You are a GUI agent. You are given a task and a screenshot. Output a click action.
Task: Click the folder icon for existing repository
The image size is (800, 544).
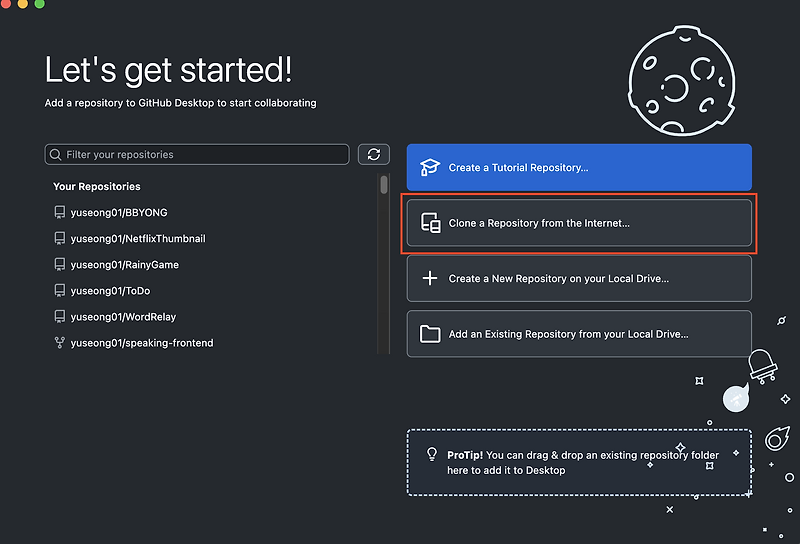[x=430, y=334]
